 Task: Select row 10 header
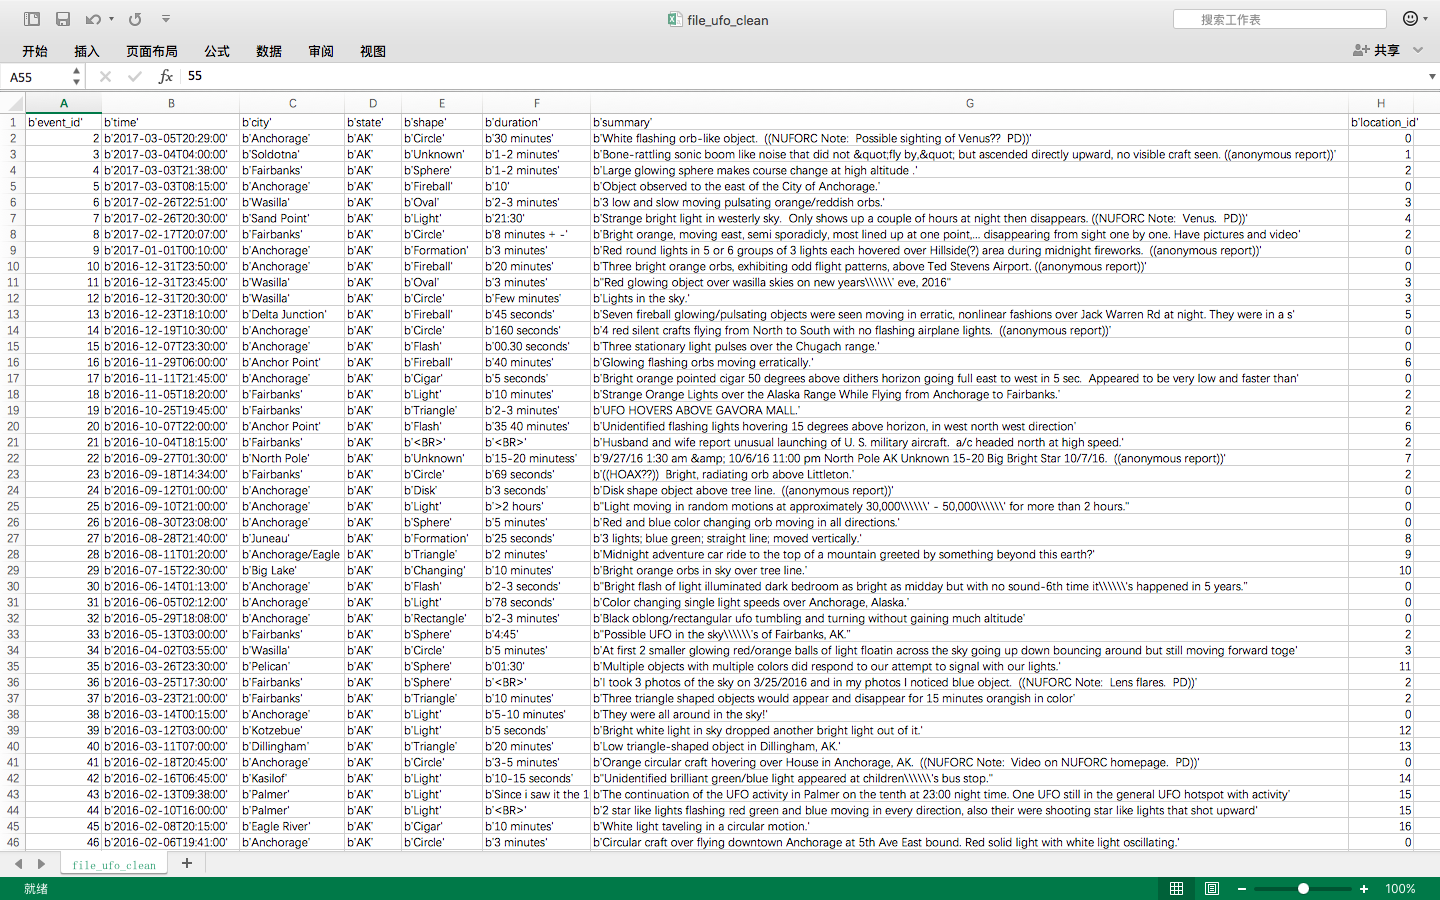[13, 266]
